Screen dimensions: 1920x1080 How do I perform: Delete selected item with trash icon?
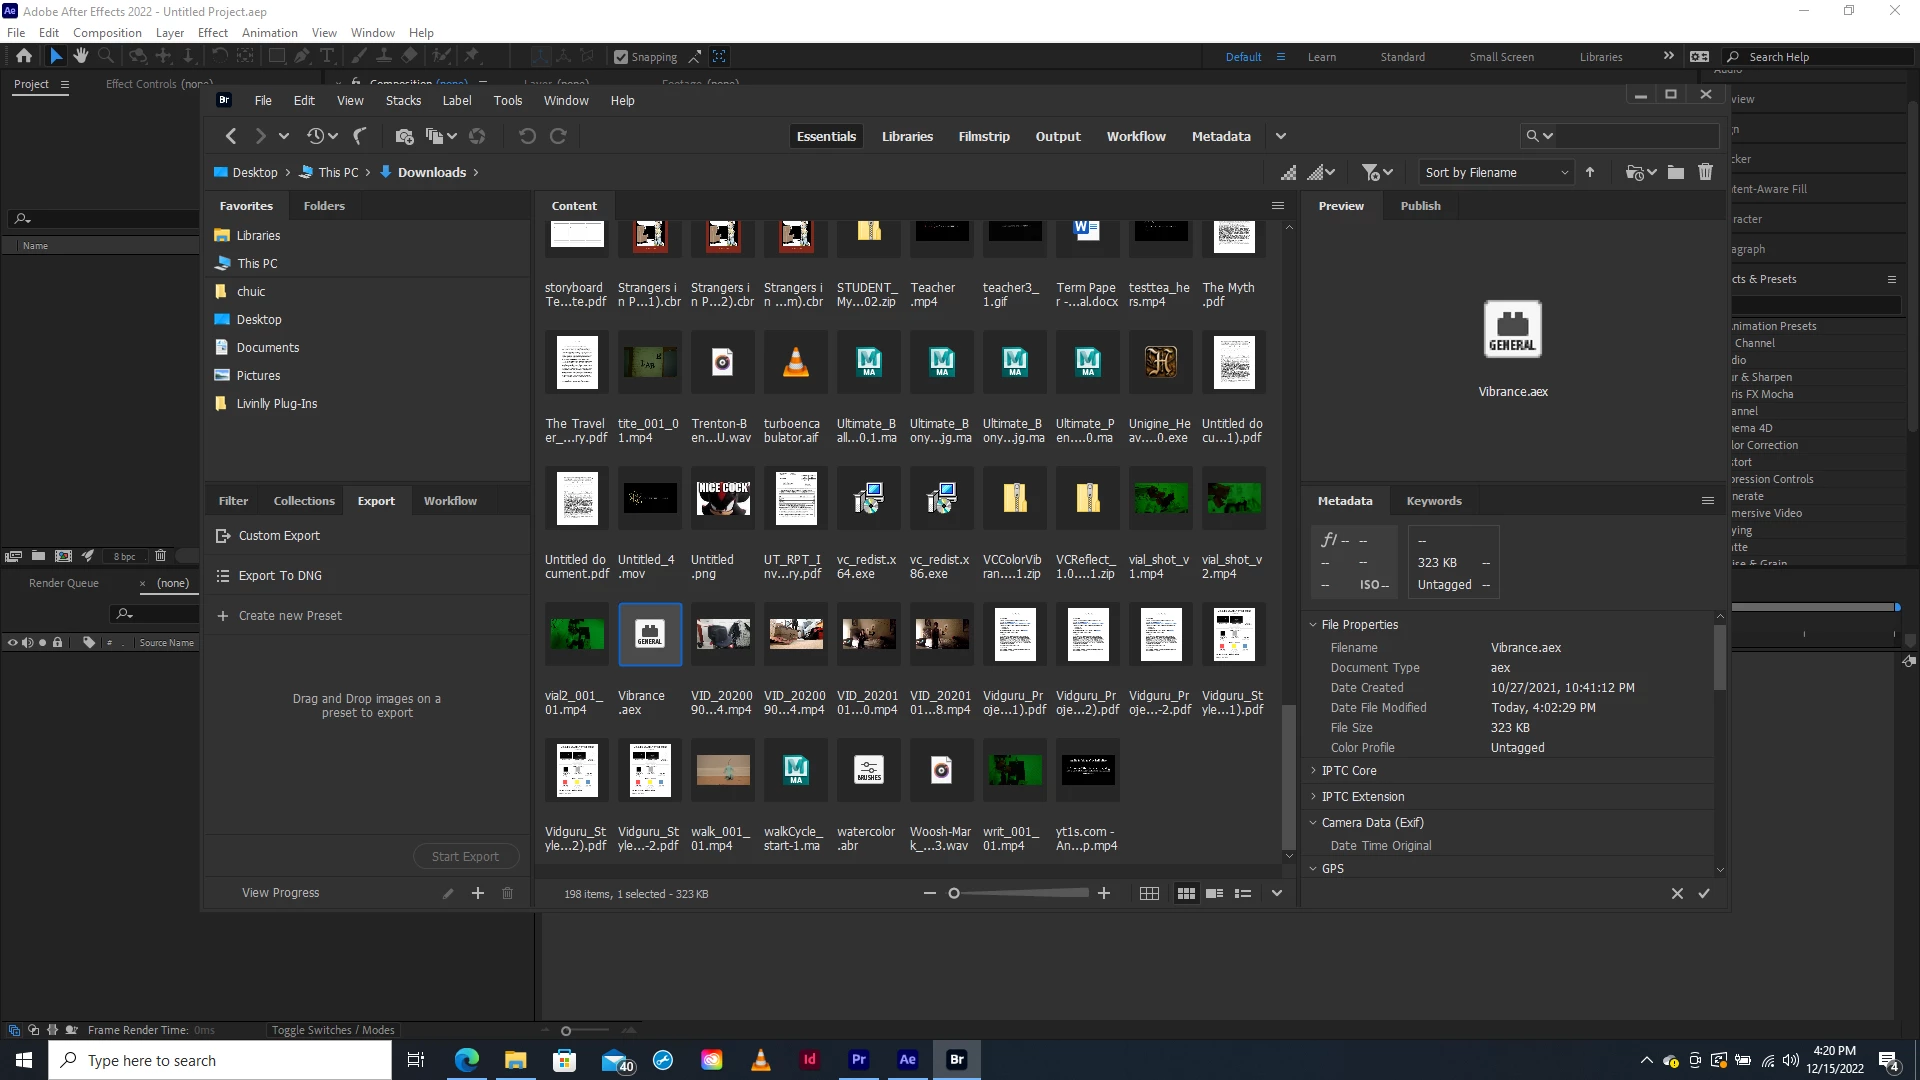pyautogui.click(x=1706, y=173)
